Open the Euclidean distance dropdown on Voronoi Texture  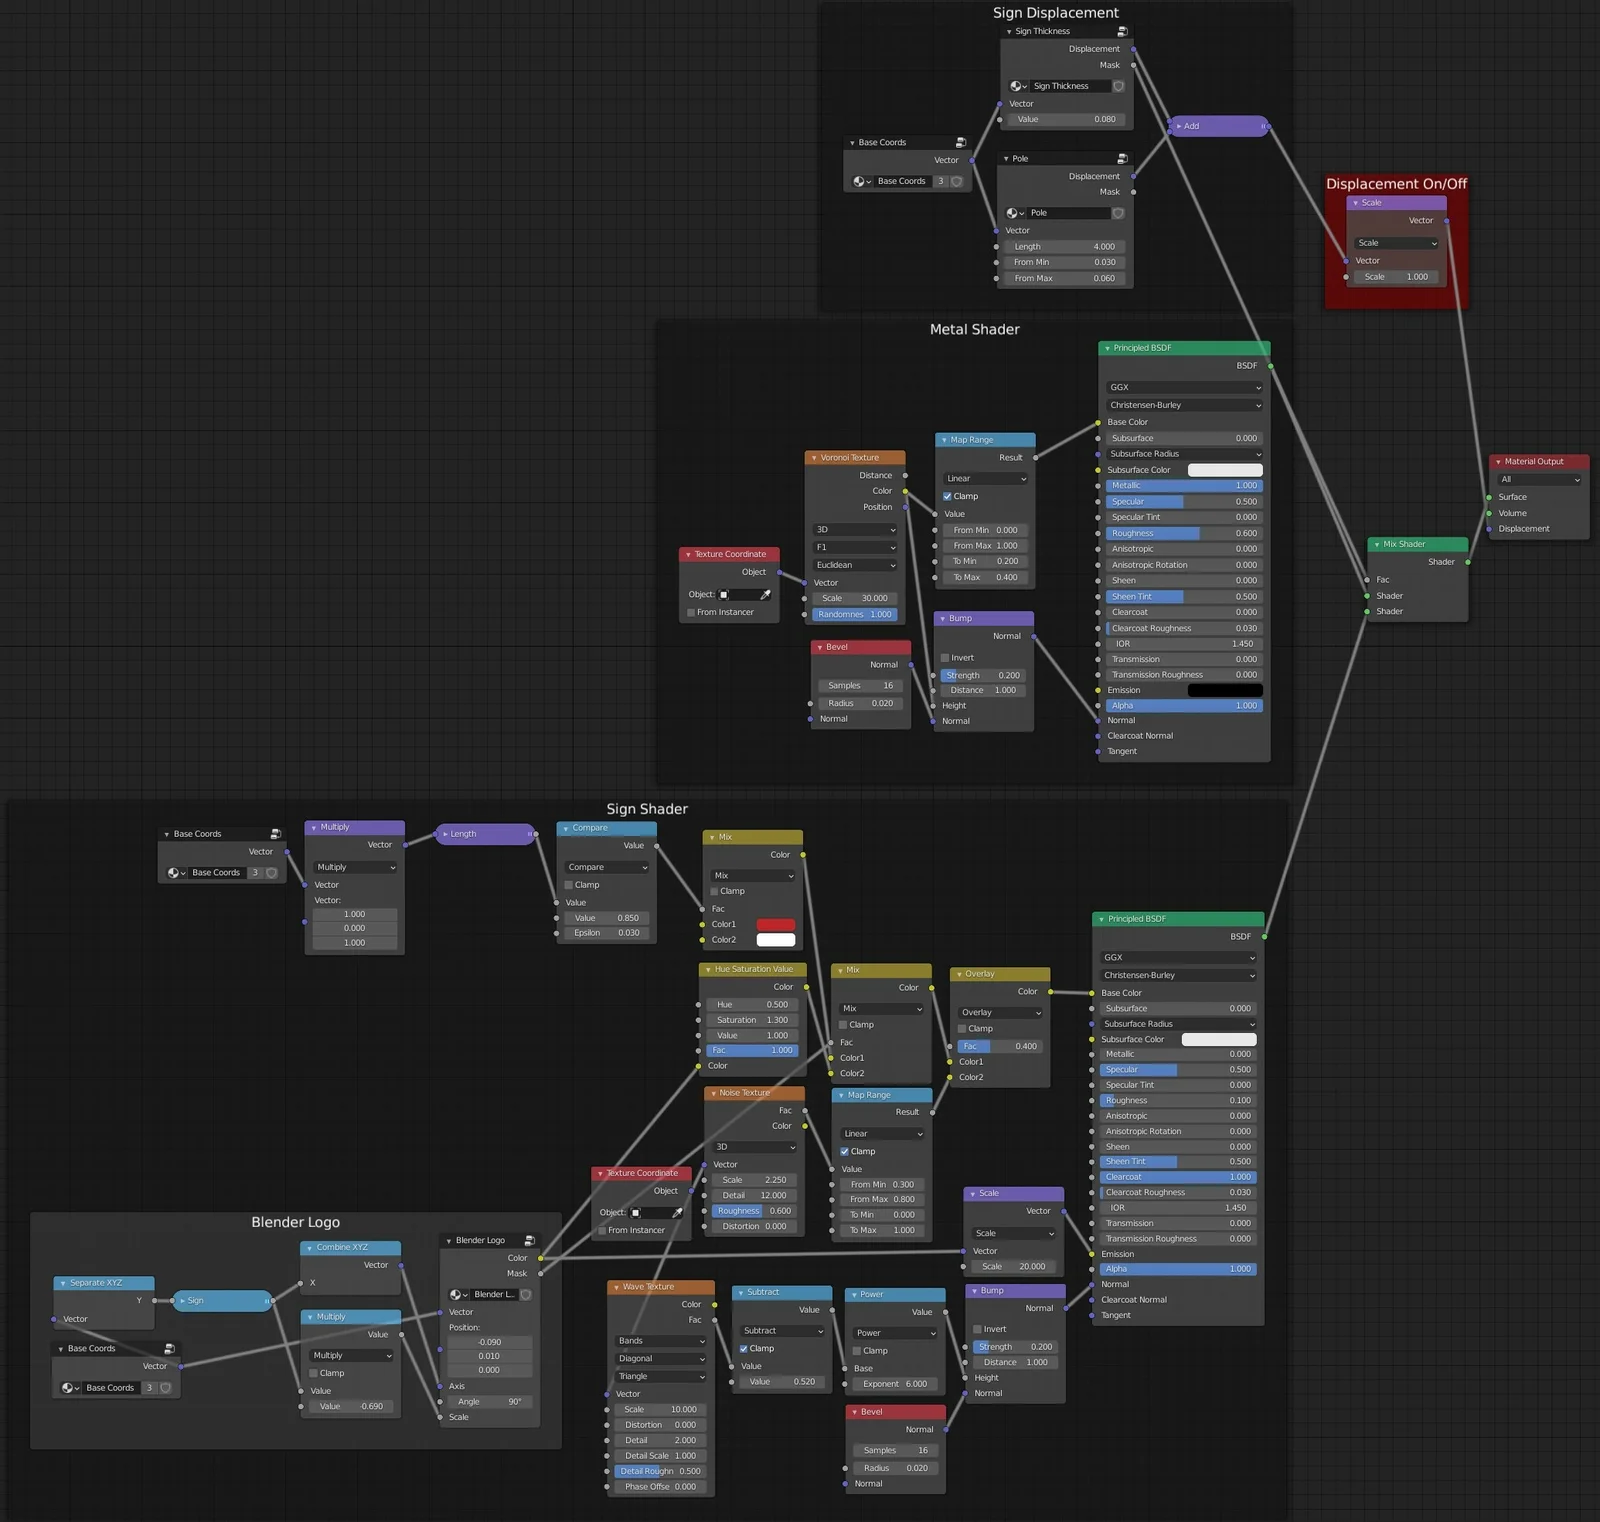click(x=854, y=565)
